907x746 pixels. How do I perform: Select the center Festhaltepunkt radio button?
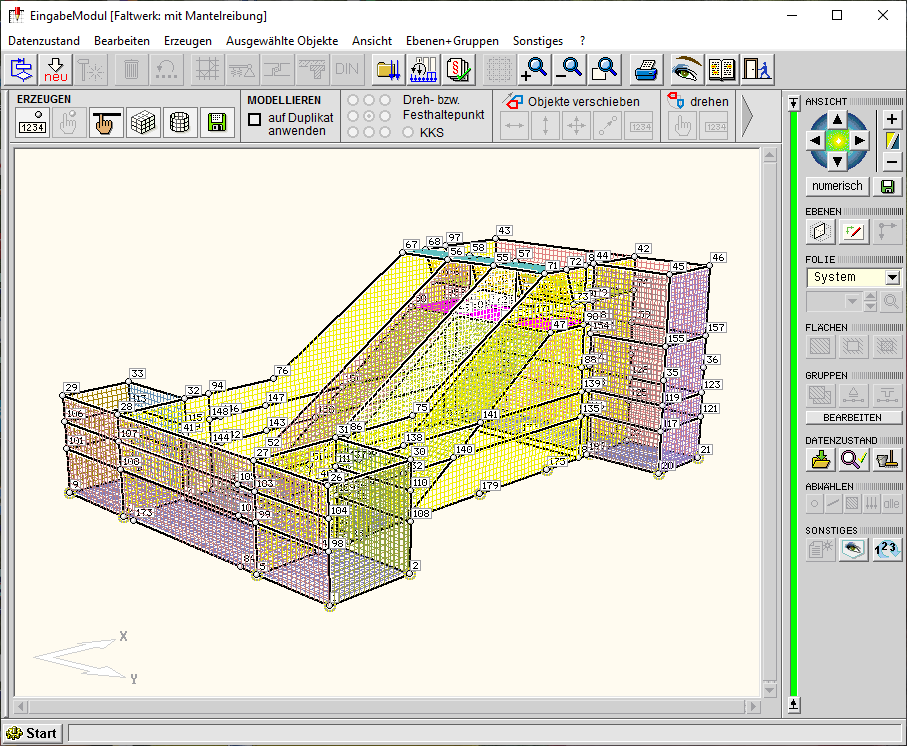369,116
